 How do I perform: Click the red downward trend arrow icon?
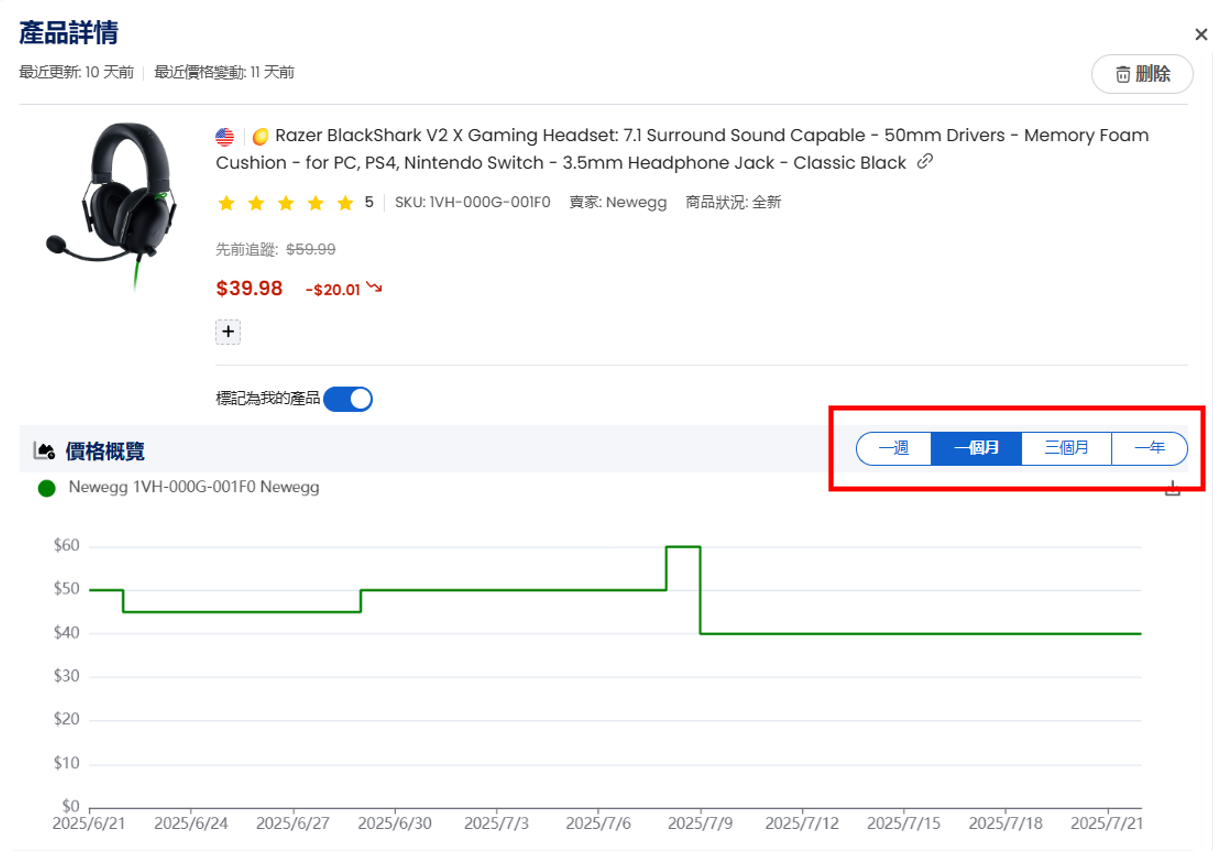[374, 288]
